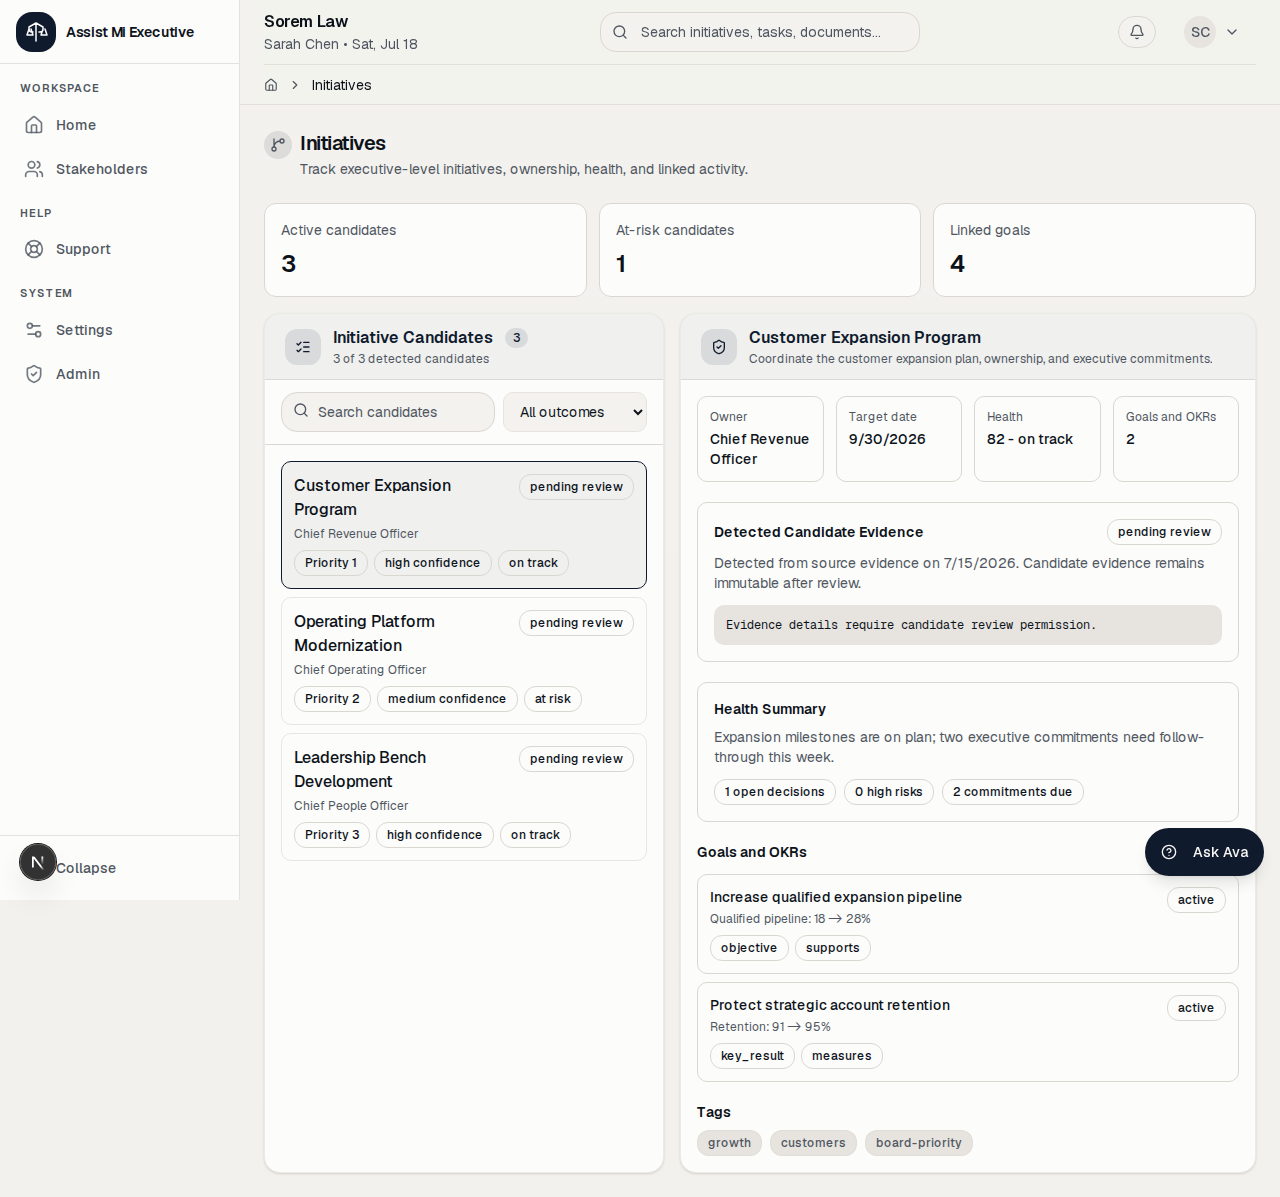Click the round N avatar badge
1280x1197 pixels.
pos(38,862)
